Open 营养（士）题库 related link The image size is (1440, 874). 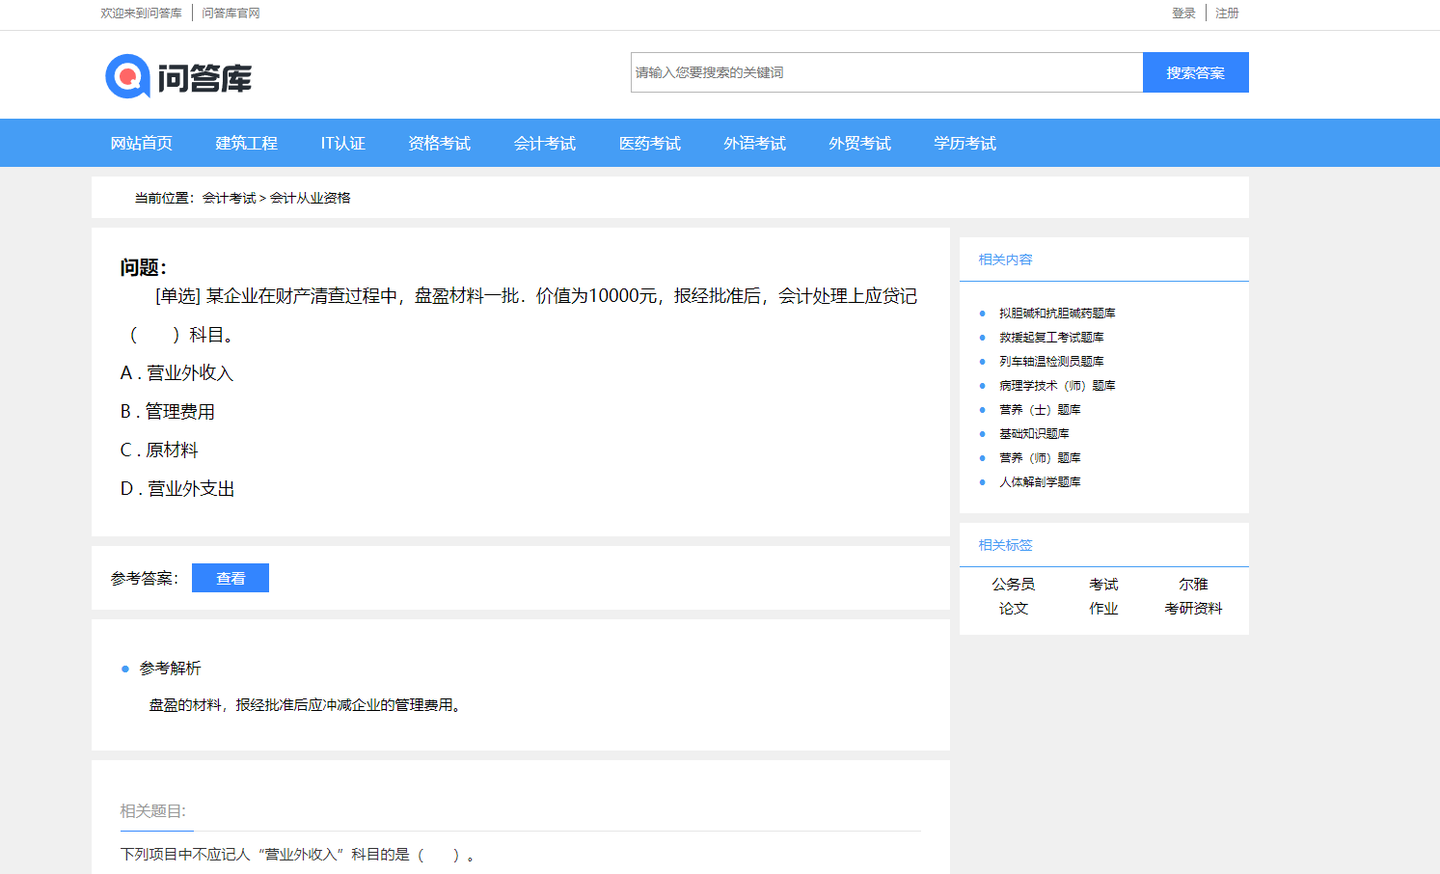click(x=1040, y=409)
